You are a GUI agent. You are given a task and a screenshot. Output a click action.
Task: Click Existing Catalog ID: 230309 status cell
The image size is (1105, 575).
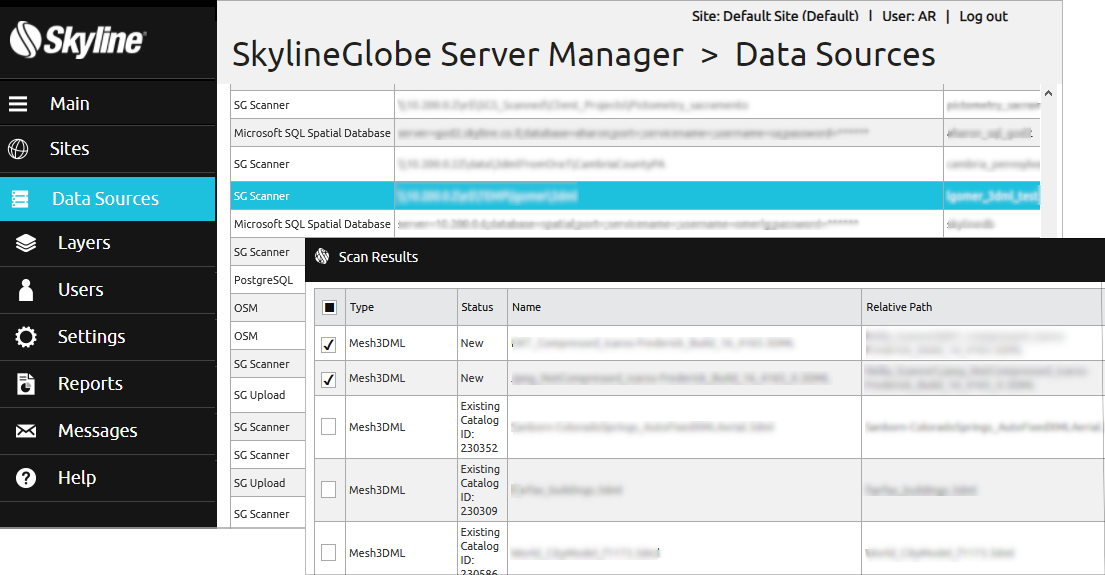pyautogui.click(x=483, y=490)
